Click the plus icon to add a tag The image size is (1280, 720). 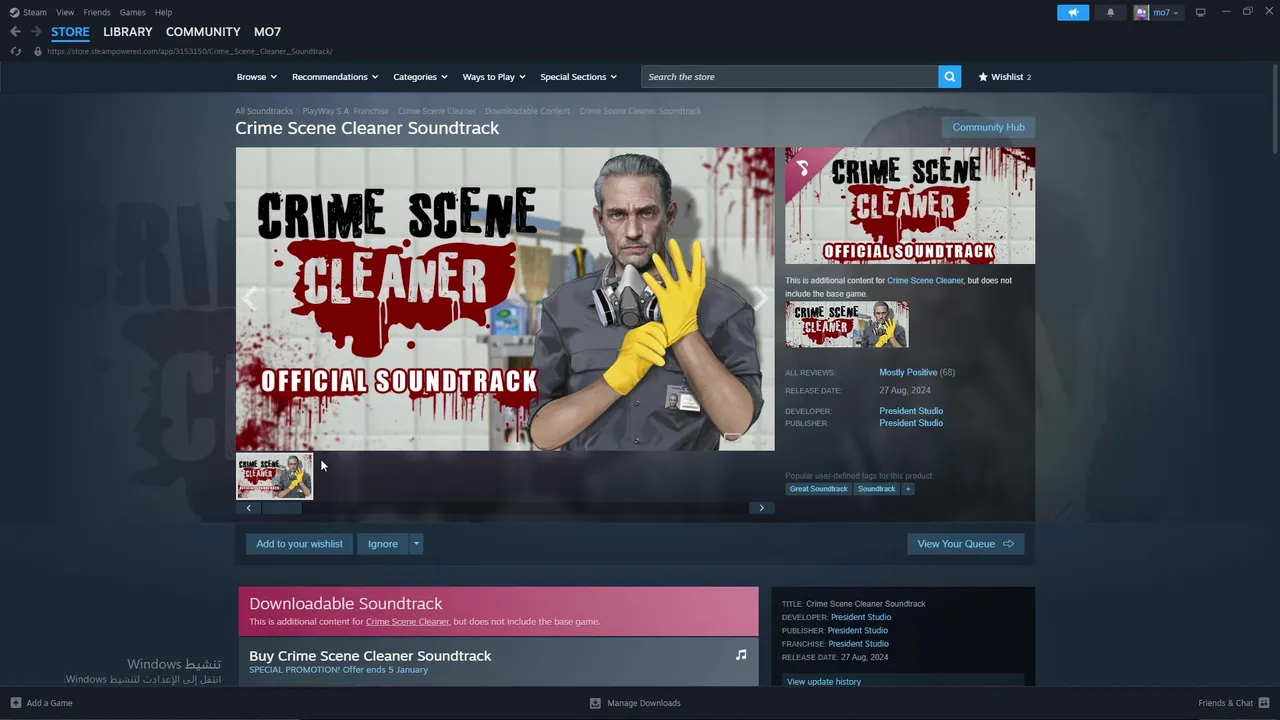click(x=908, y=489)
